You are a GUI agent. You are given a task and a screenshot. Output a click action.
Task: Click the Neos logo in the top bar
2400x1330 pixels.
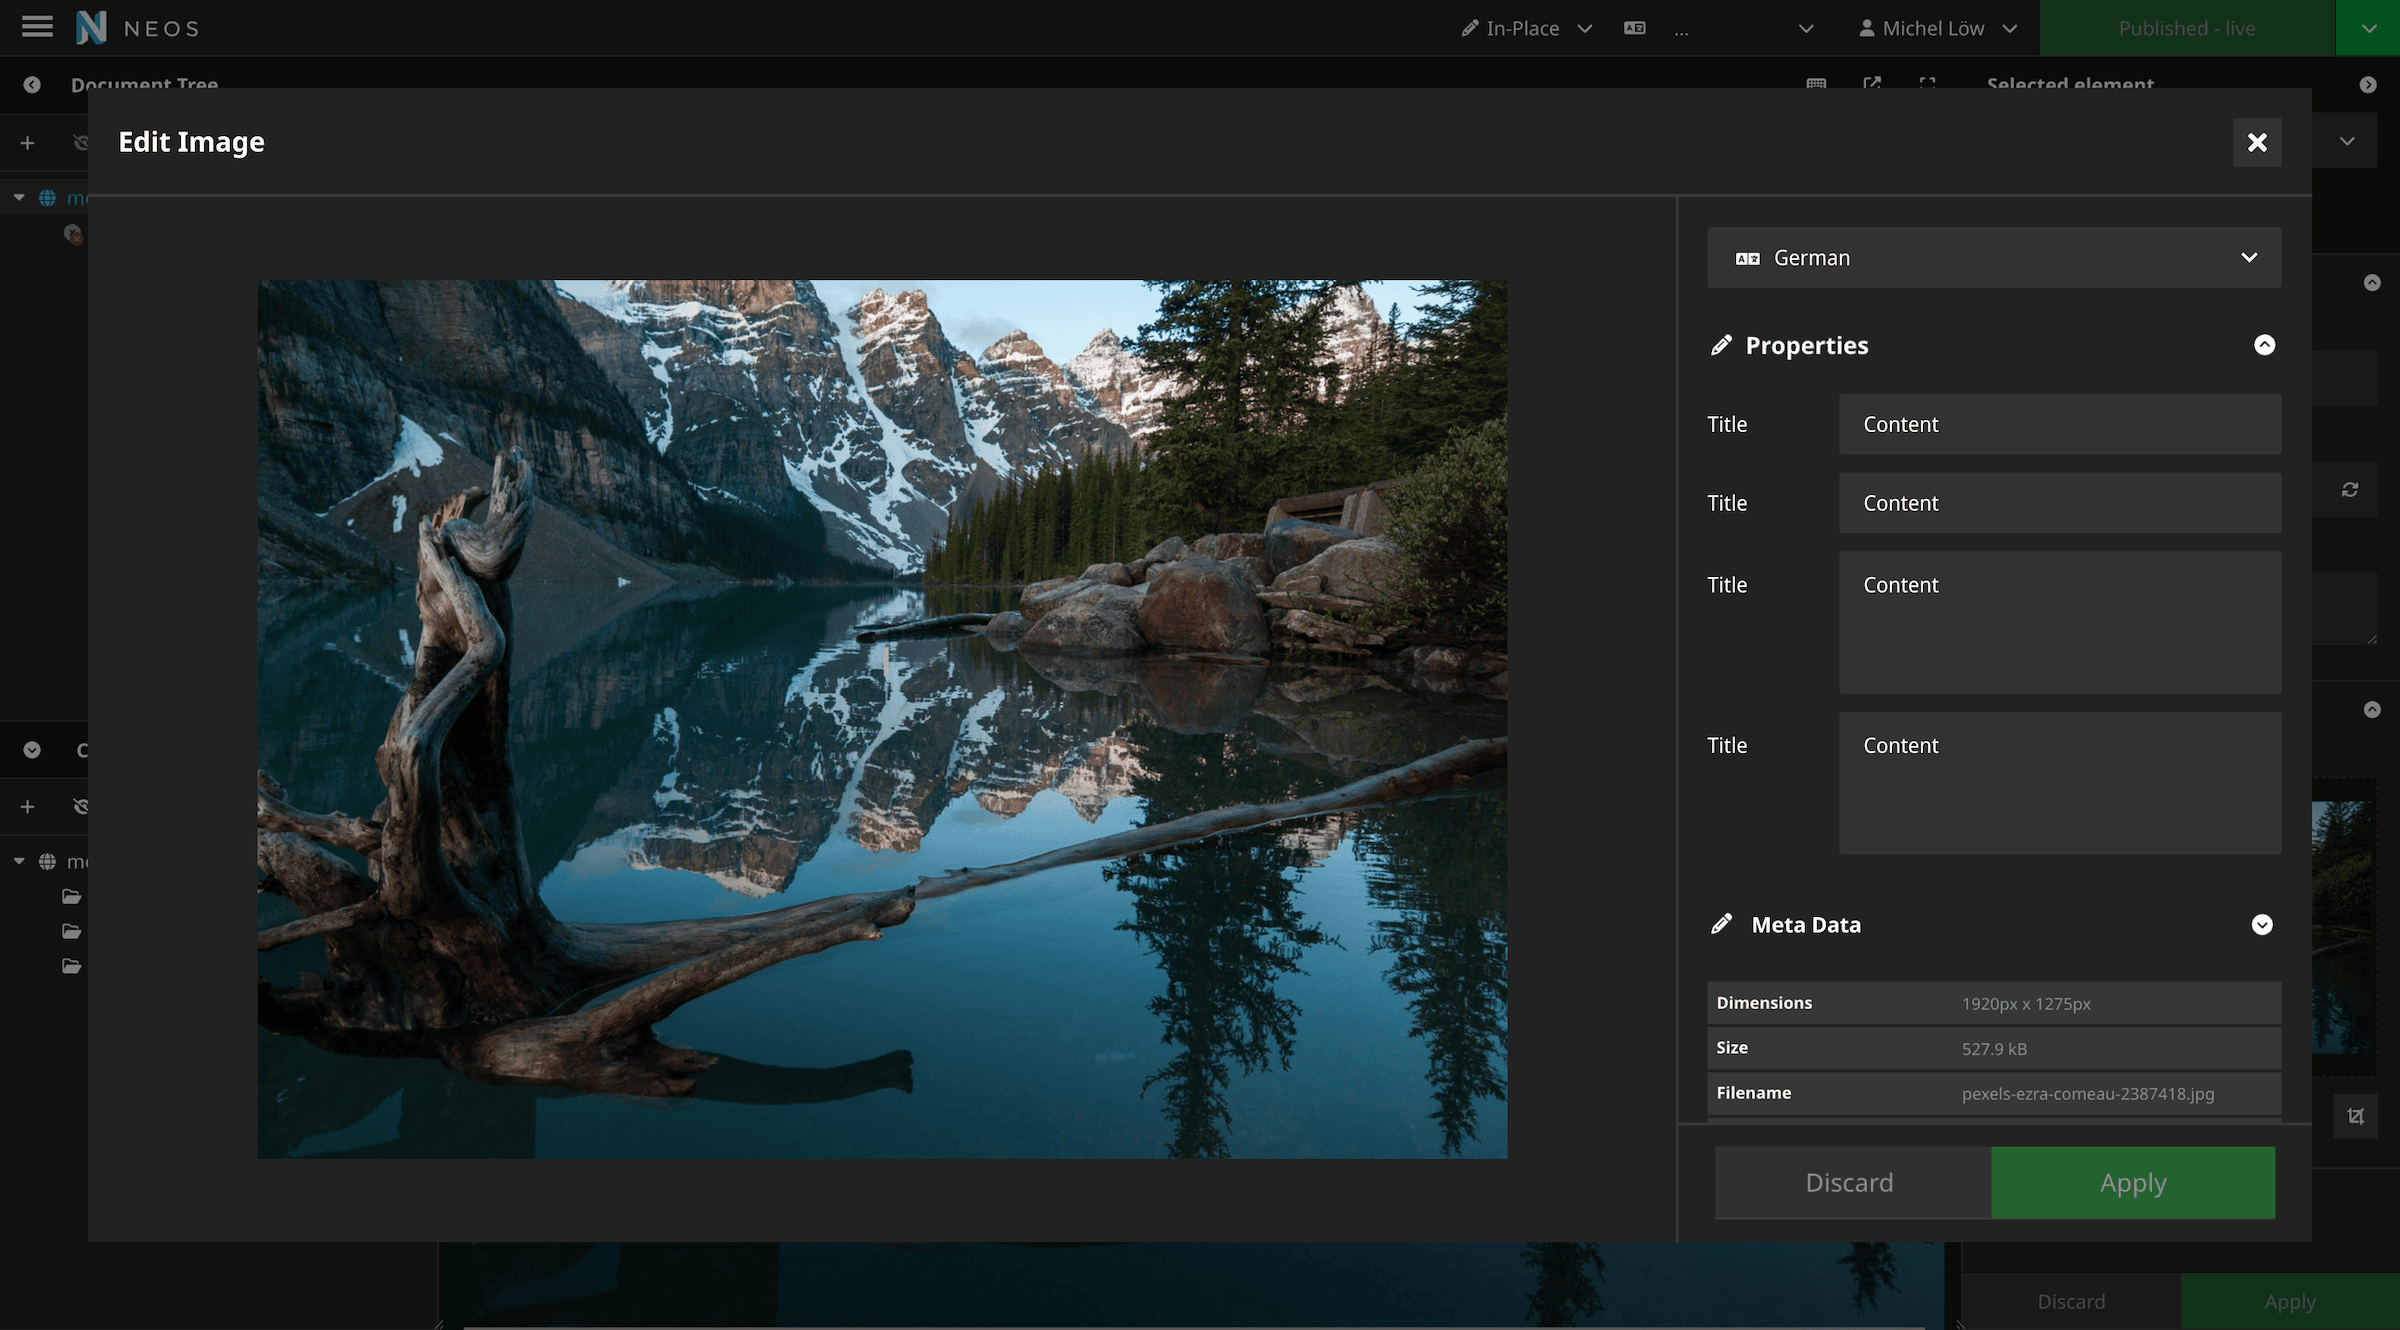91,27
